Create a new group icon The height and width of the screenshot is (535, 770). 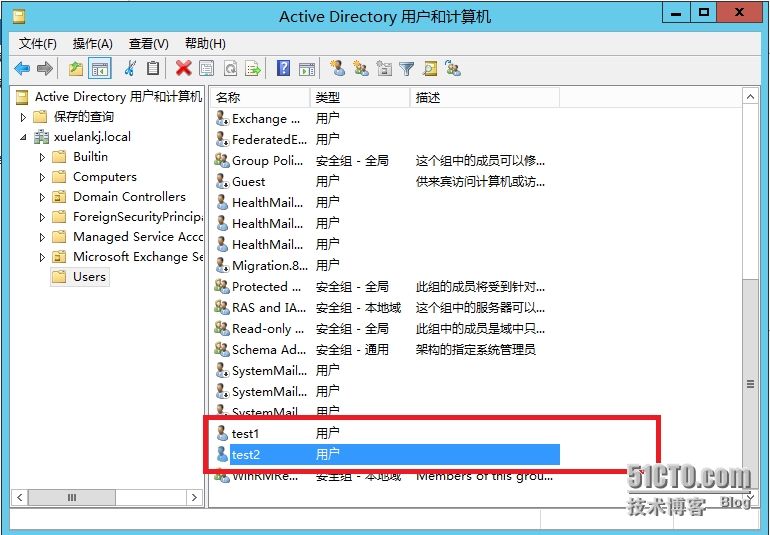click(361, 68)
